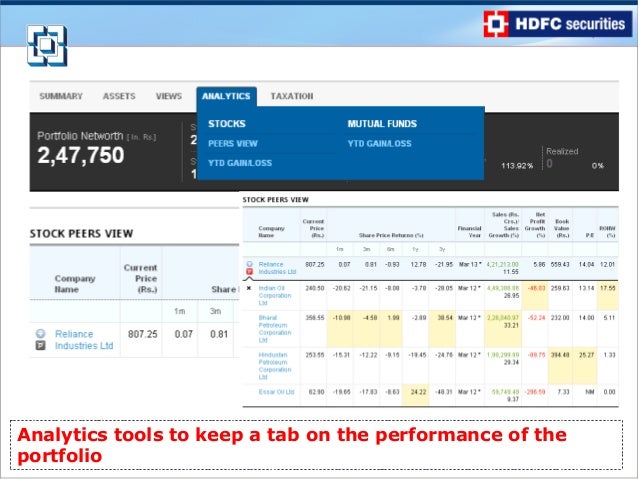Click the grey square icon under Reliance's round icon

pos(40,346)
